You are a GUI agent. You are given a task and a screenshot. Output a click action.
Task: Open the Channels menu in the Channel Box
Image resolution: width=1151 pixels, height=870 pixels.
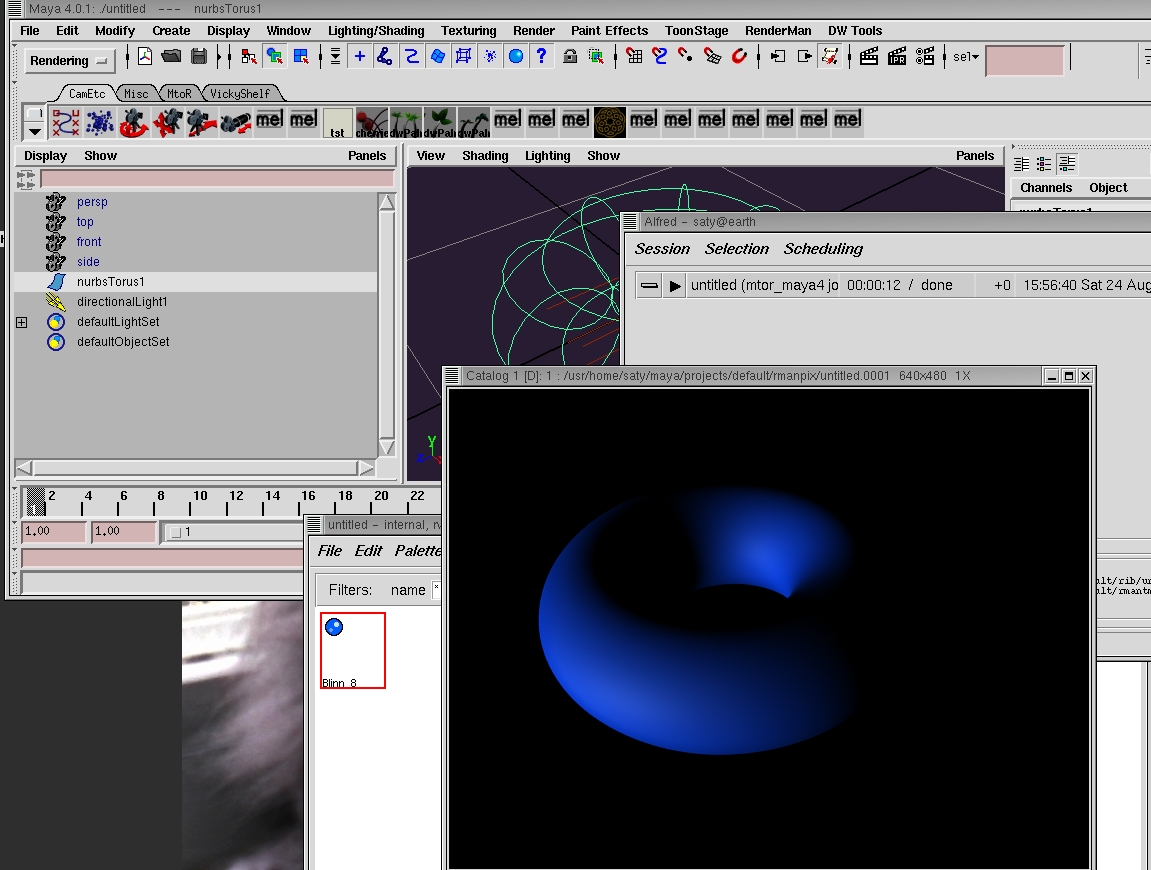click(1046, 188)
